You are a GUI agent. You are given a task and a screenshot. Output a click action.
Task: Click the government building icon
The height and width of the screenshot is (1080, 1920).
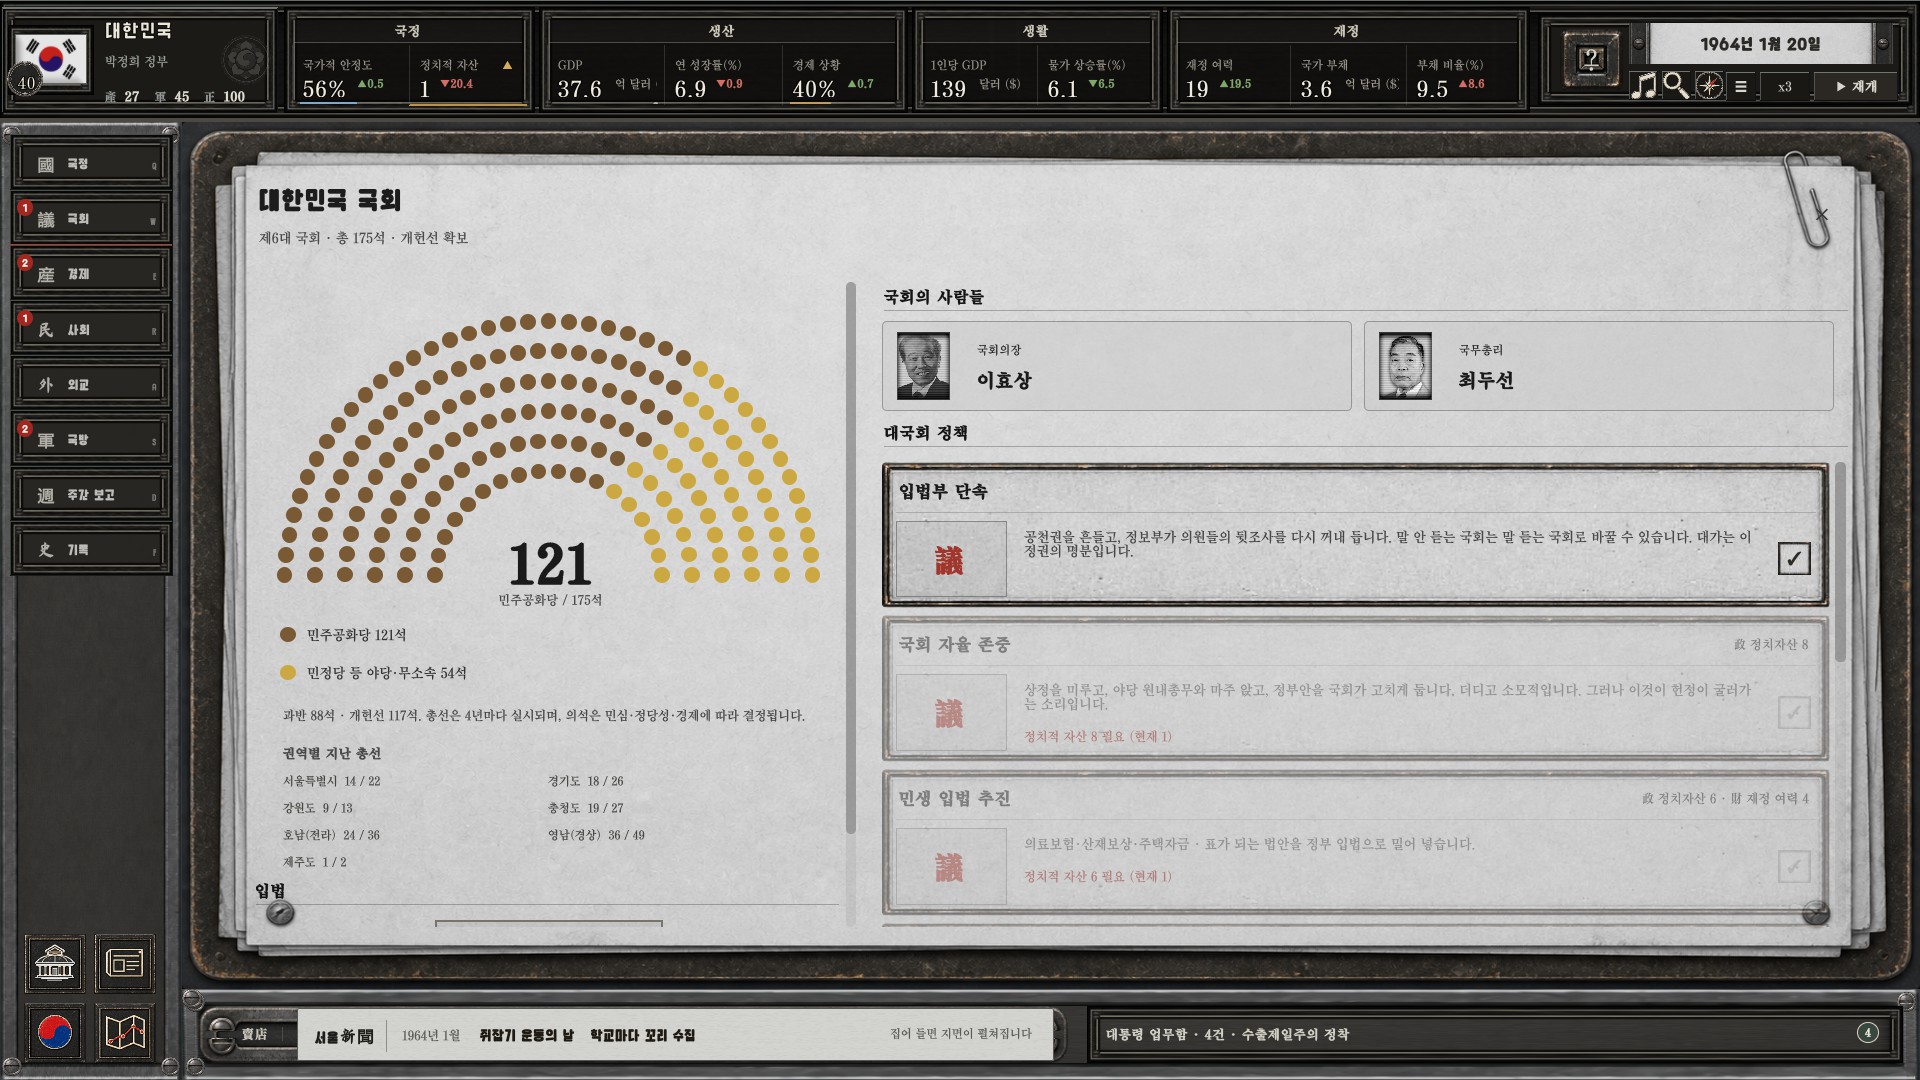[55, 963]
